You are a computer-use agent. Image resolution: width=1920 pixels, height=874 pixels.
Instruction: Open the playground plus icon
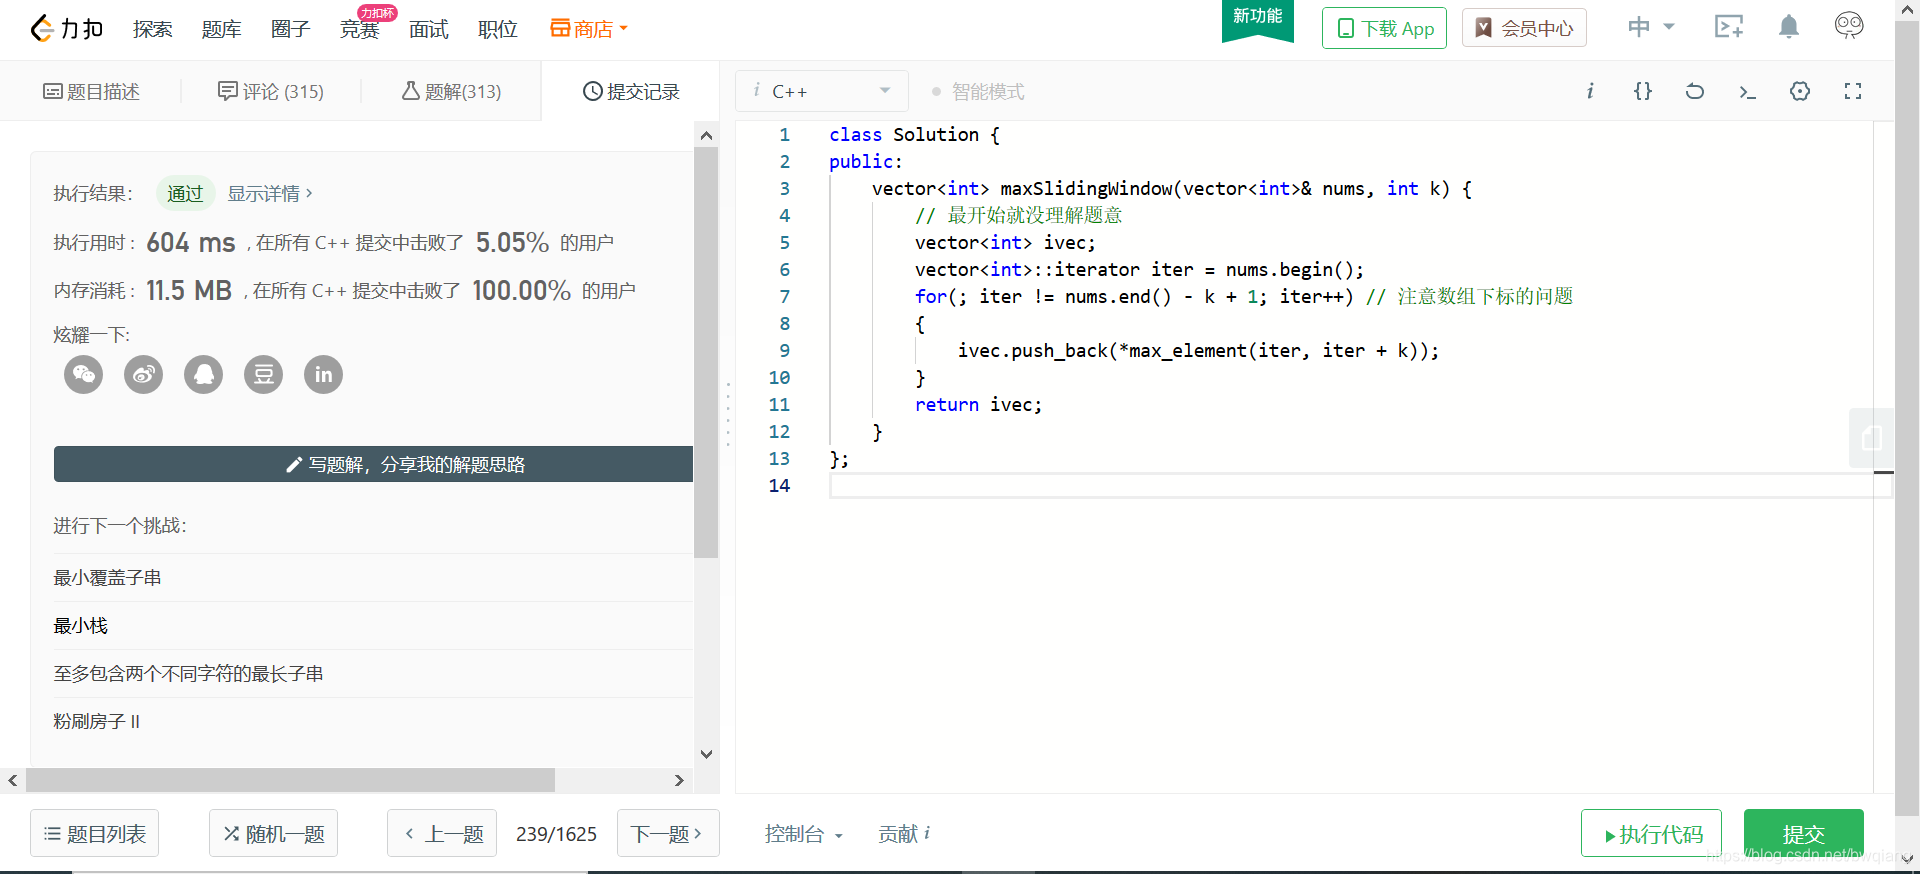pyautogui.click(x=1729, y=27)
